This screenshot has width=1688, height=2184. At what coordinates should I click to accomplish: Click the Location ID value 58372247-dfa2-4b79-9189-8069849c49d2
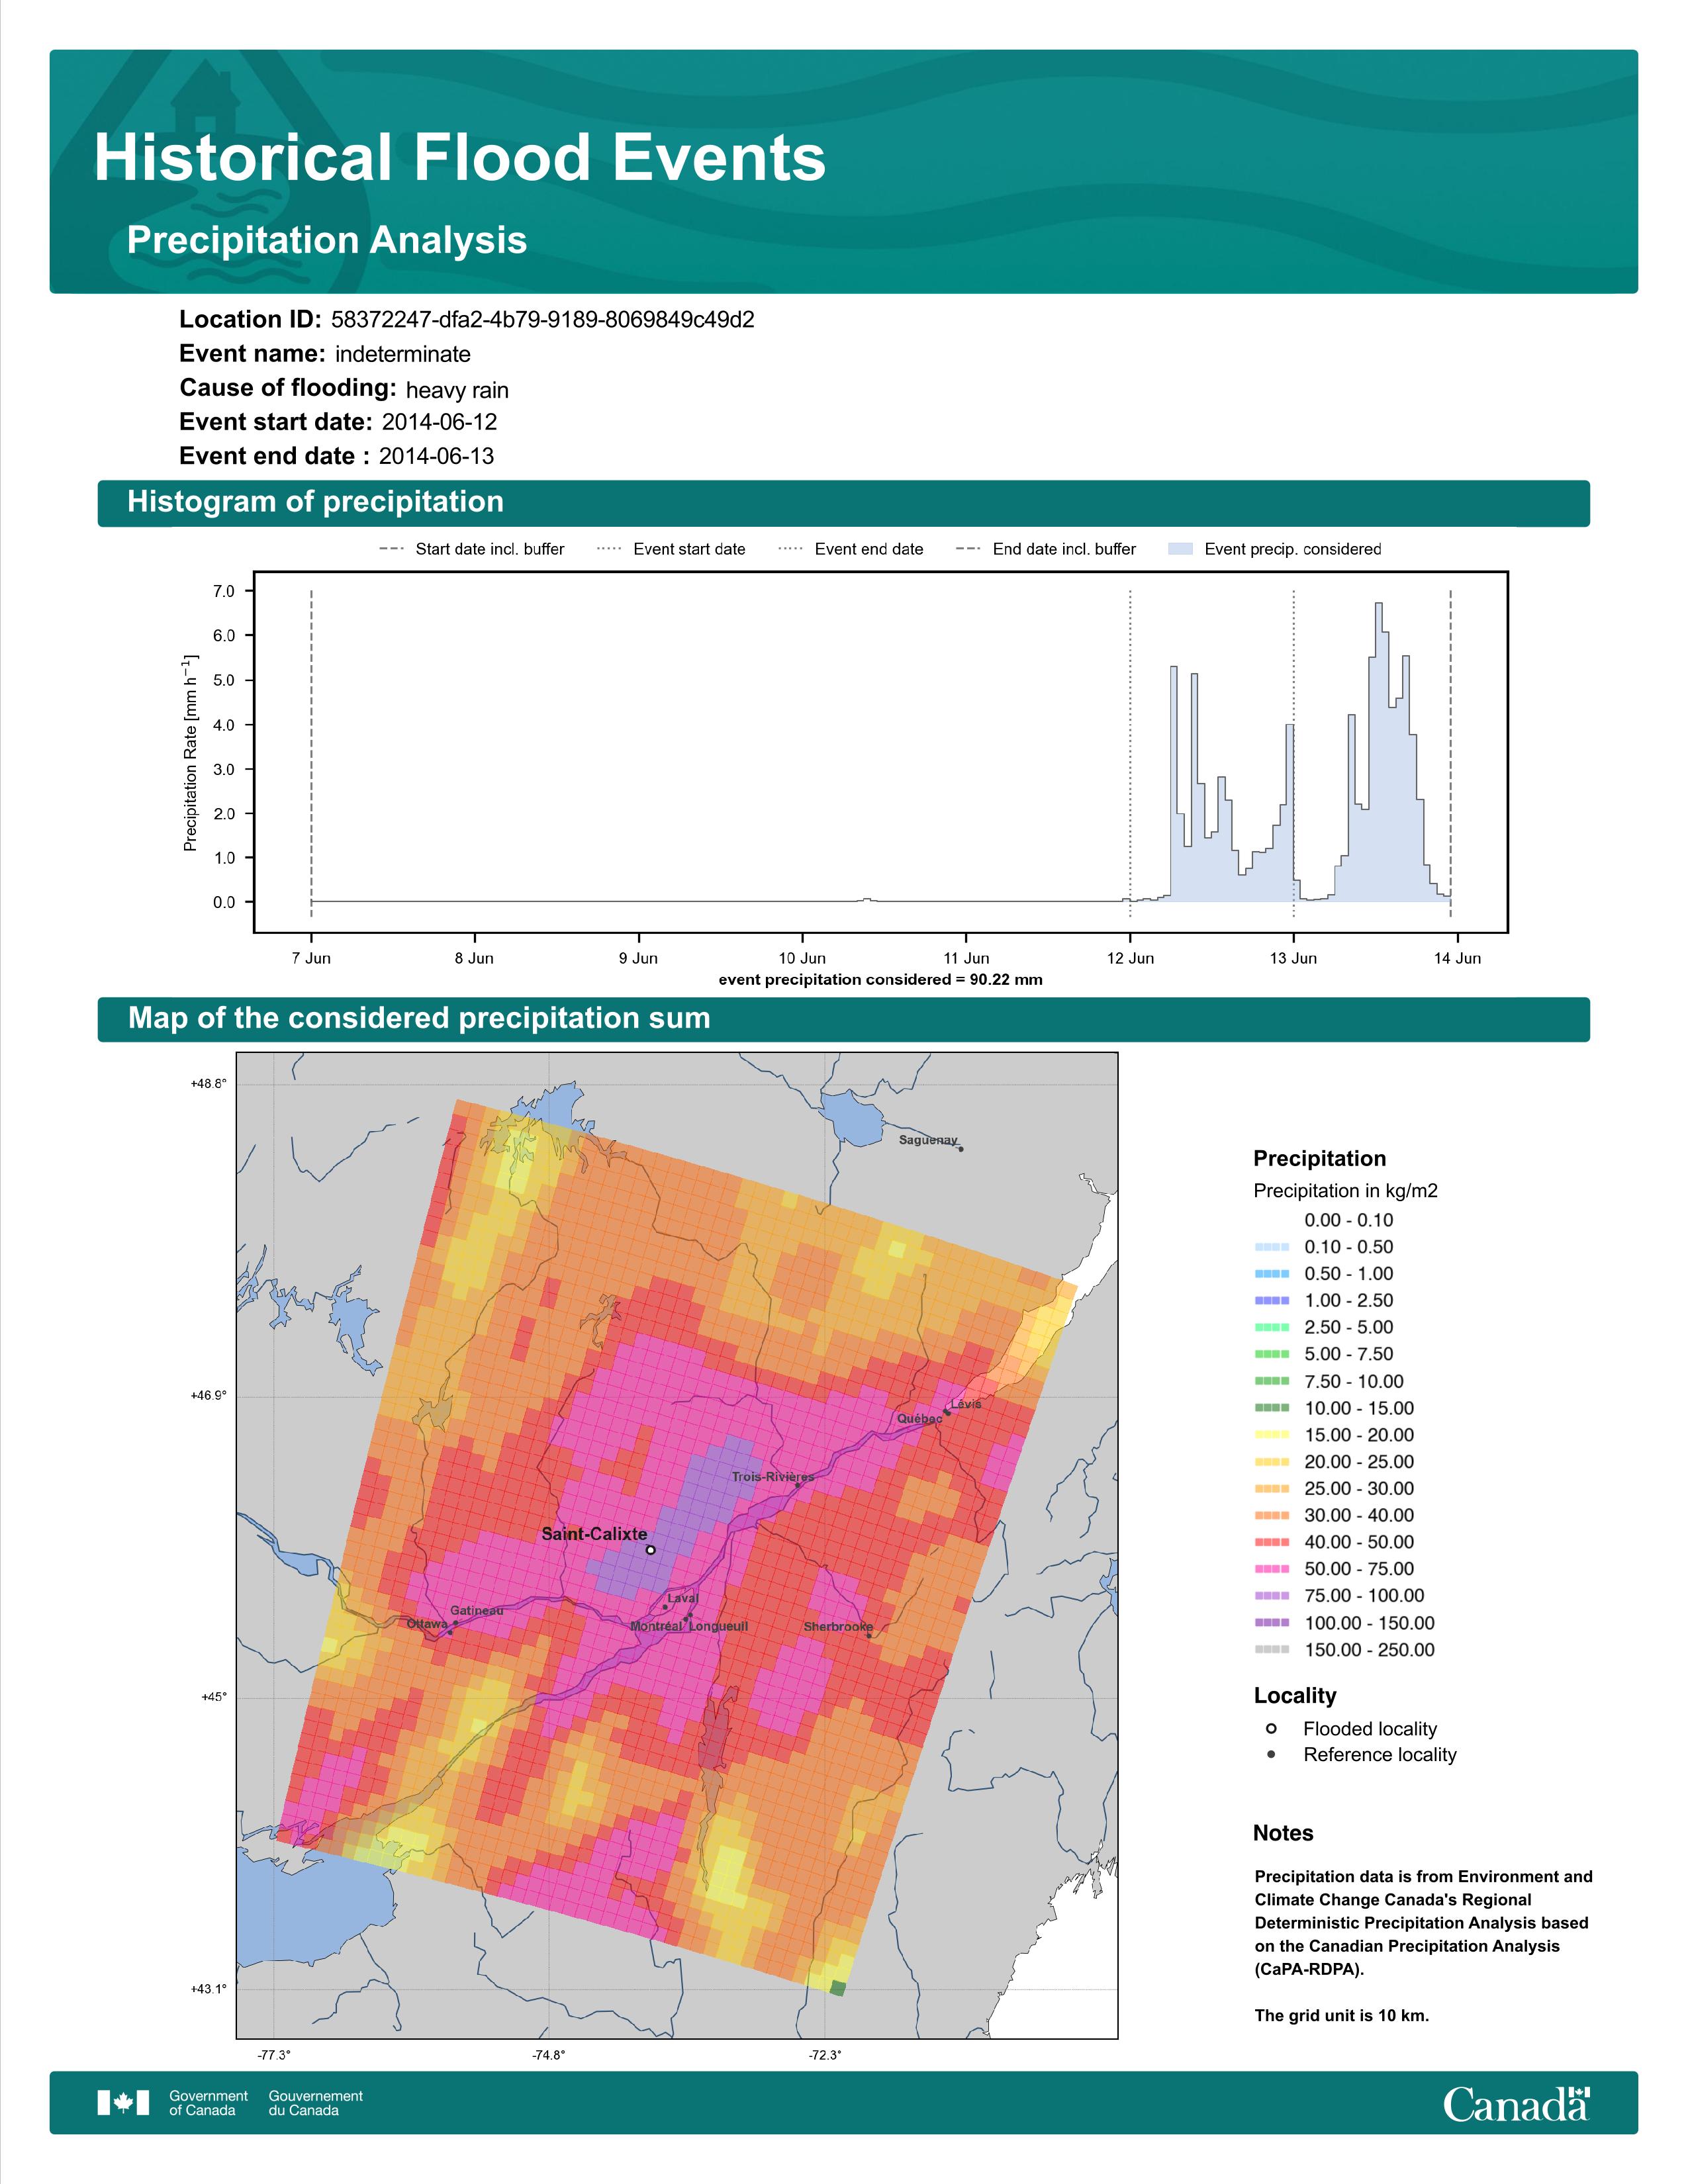tap(542, 320)
